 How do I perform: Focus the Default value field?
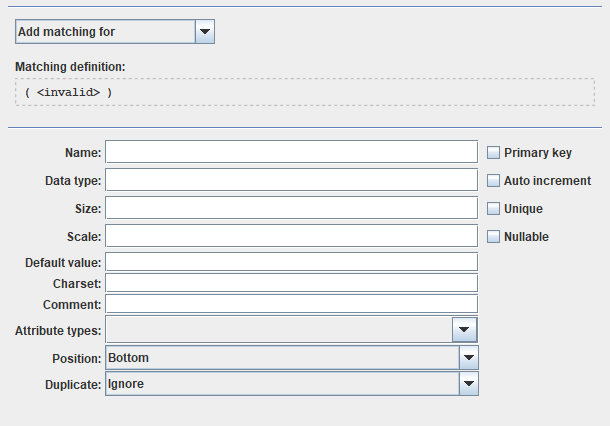tap(291, 262)
